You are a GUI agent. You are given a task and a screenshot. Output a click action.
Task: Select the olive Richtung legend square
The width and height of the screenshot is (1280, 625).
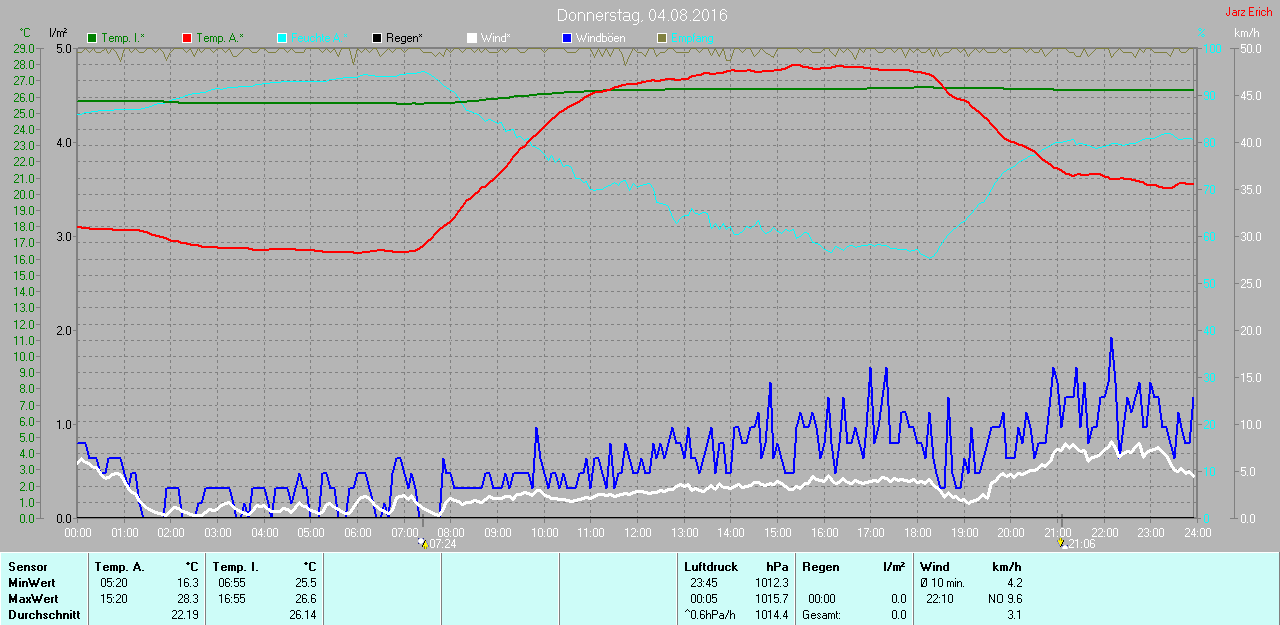point(661,38)
